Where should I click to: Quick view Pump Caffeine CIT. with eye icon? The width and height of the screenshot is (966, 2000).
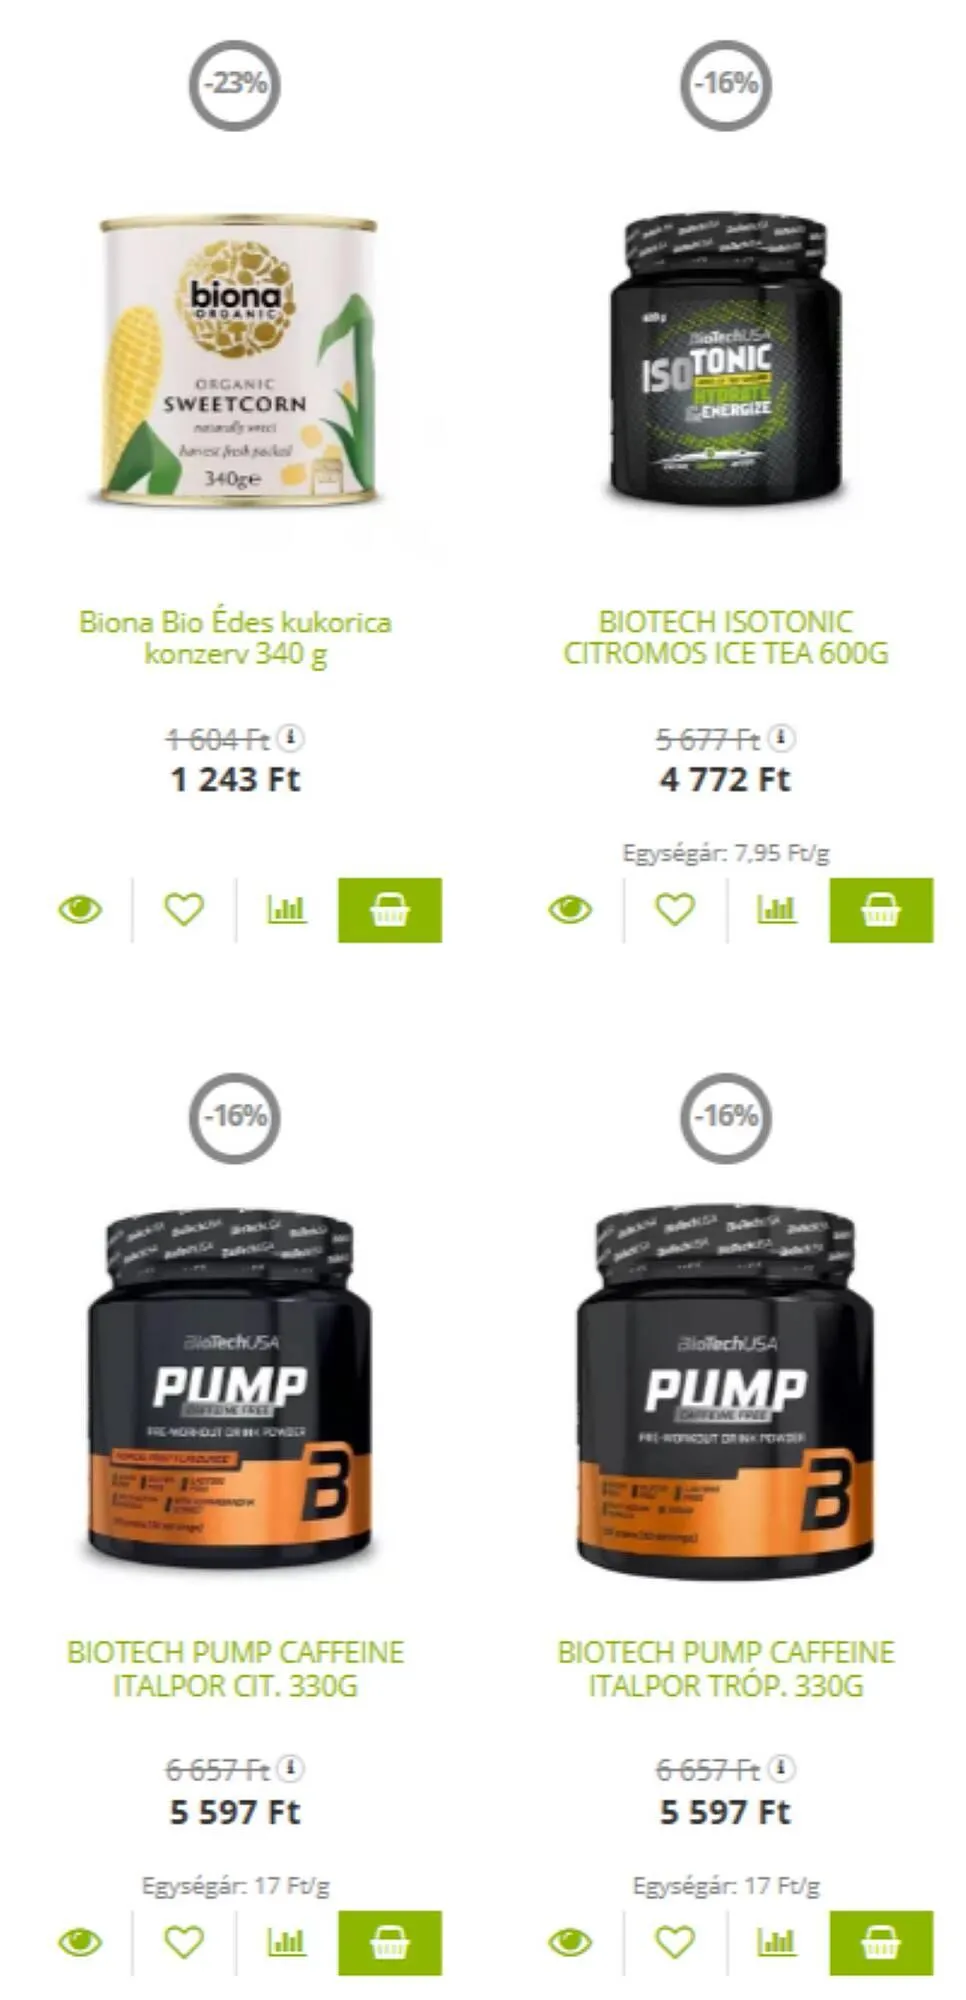coord(80,1943)
